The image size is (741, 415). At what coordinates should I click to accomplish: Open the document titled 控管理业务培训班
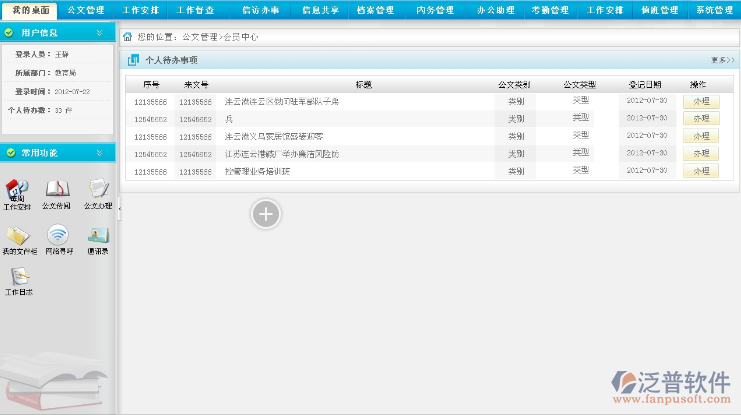(x=258, y=171)
